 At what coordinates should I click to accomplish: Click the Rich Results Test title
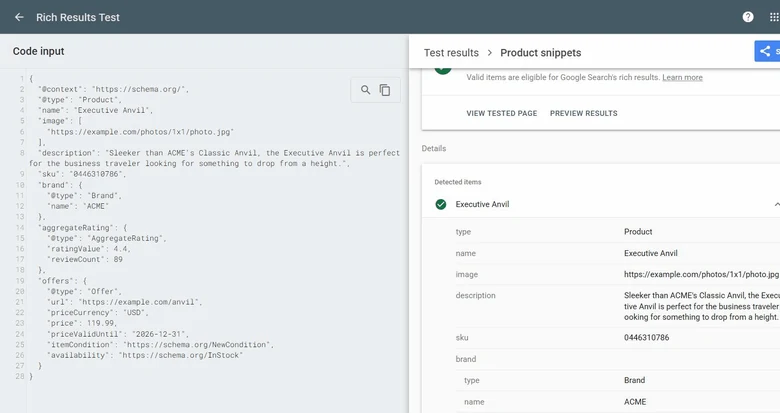tap(78, 17)
